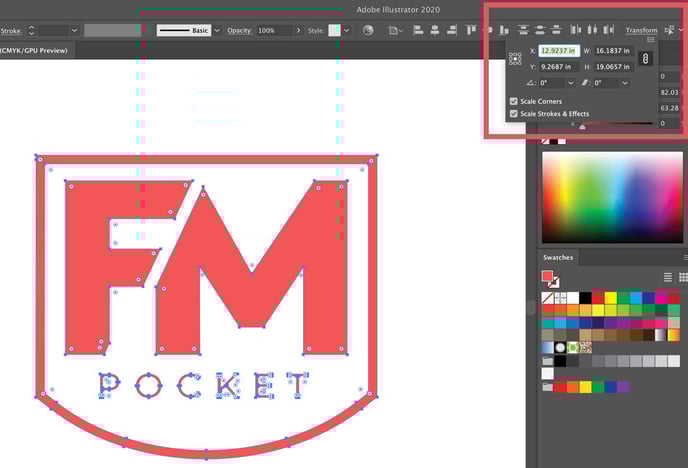Viewport: 688px width, 468px height.
Task: Open the graphic Style dropdown arrow
Action: [347, 30]
